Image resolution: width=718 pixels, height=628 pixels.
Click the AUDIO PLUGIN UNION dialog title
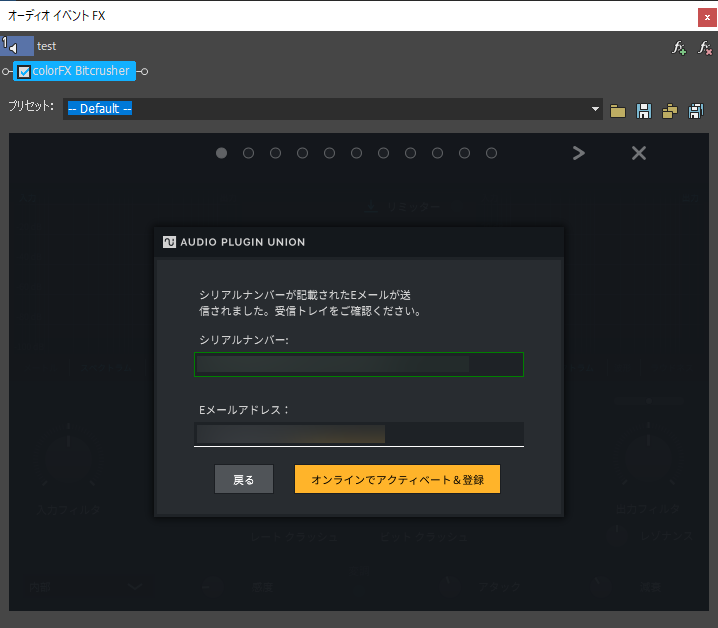click(x=243, y=242)
